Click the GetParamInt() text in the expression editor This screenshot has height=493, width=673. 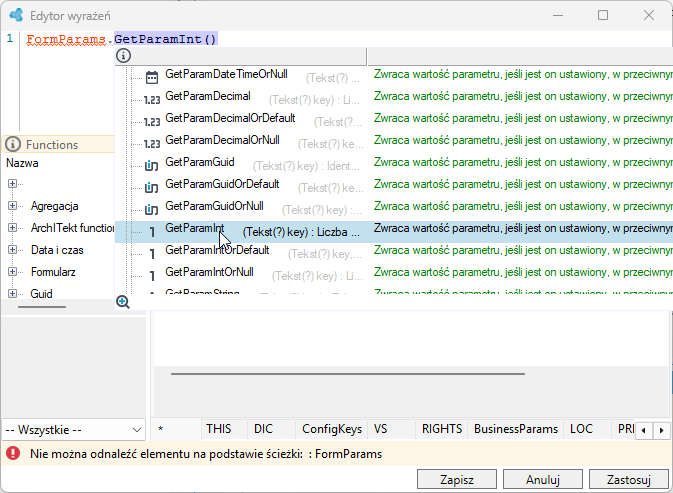pos(166,39)
